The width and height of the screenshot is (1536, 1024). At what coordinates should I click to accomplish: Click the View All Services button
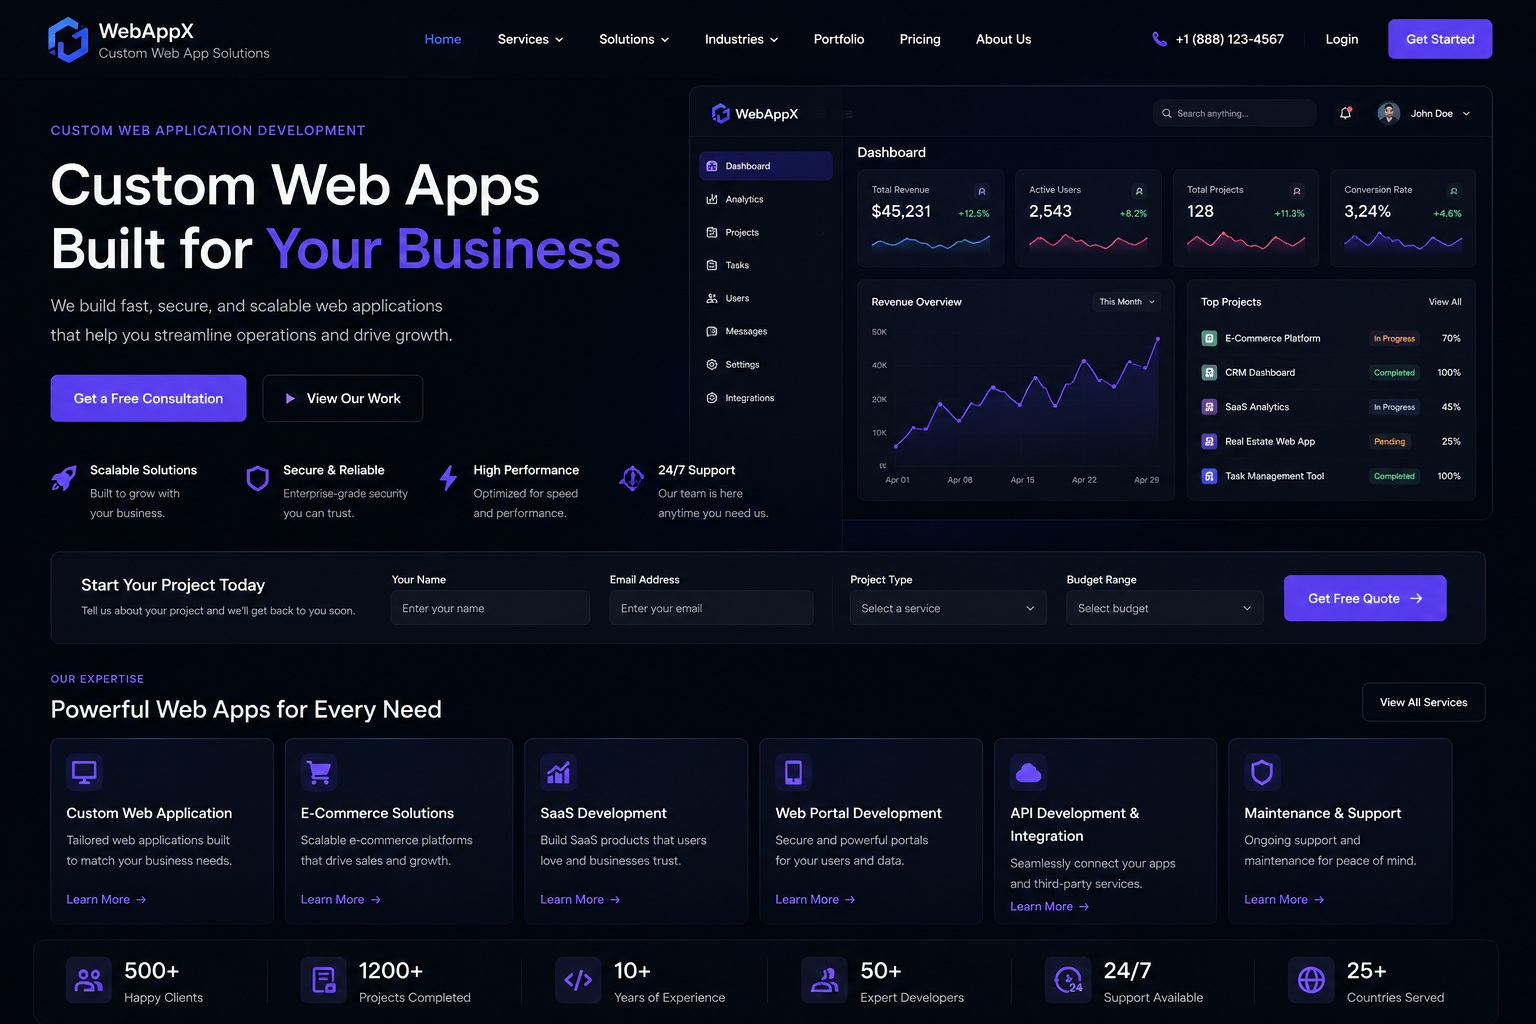click(1424, 702)
